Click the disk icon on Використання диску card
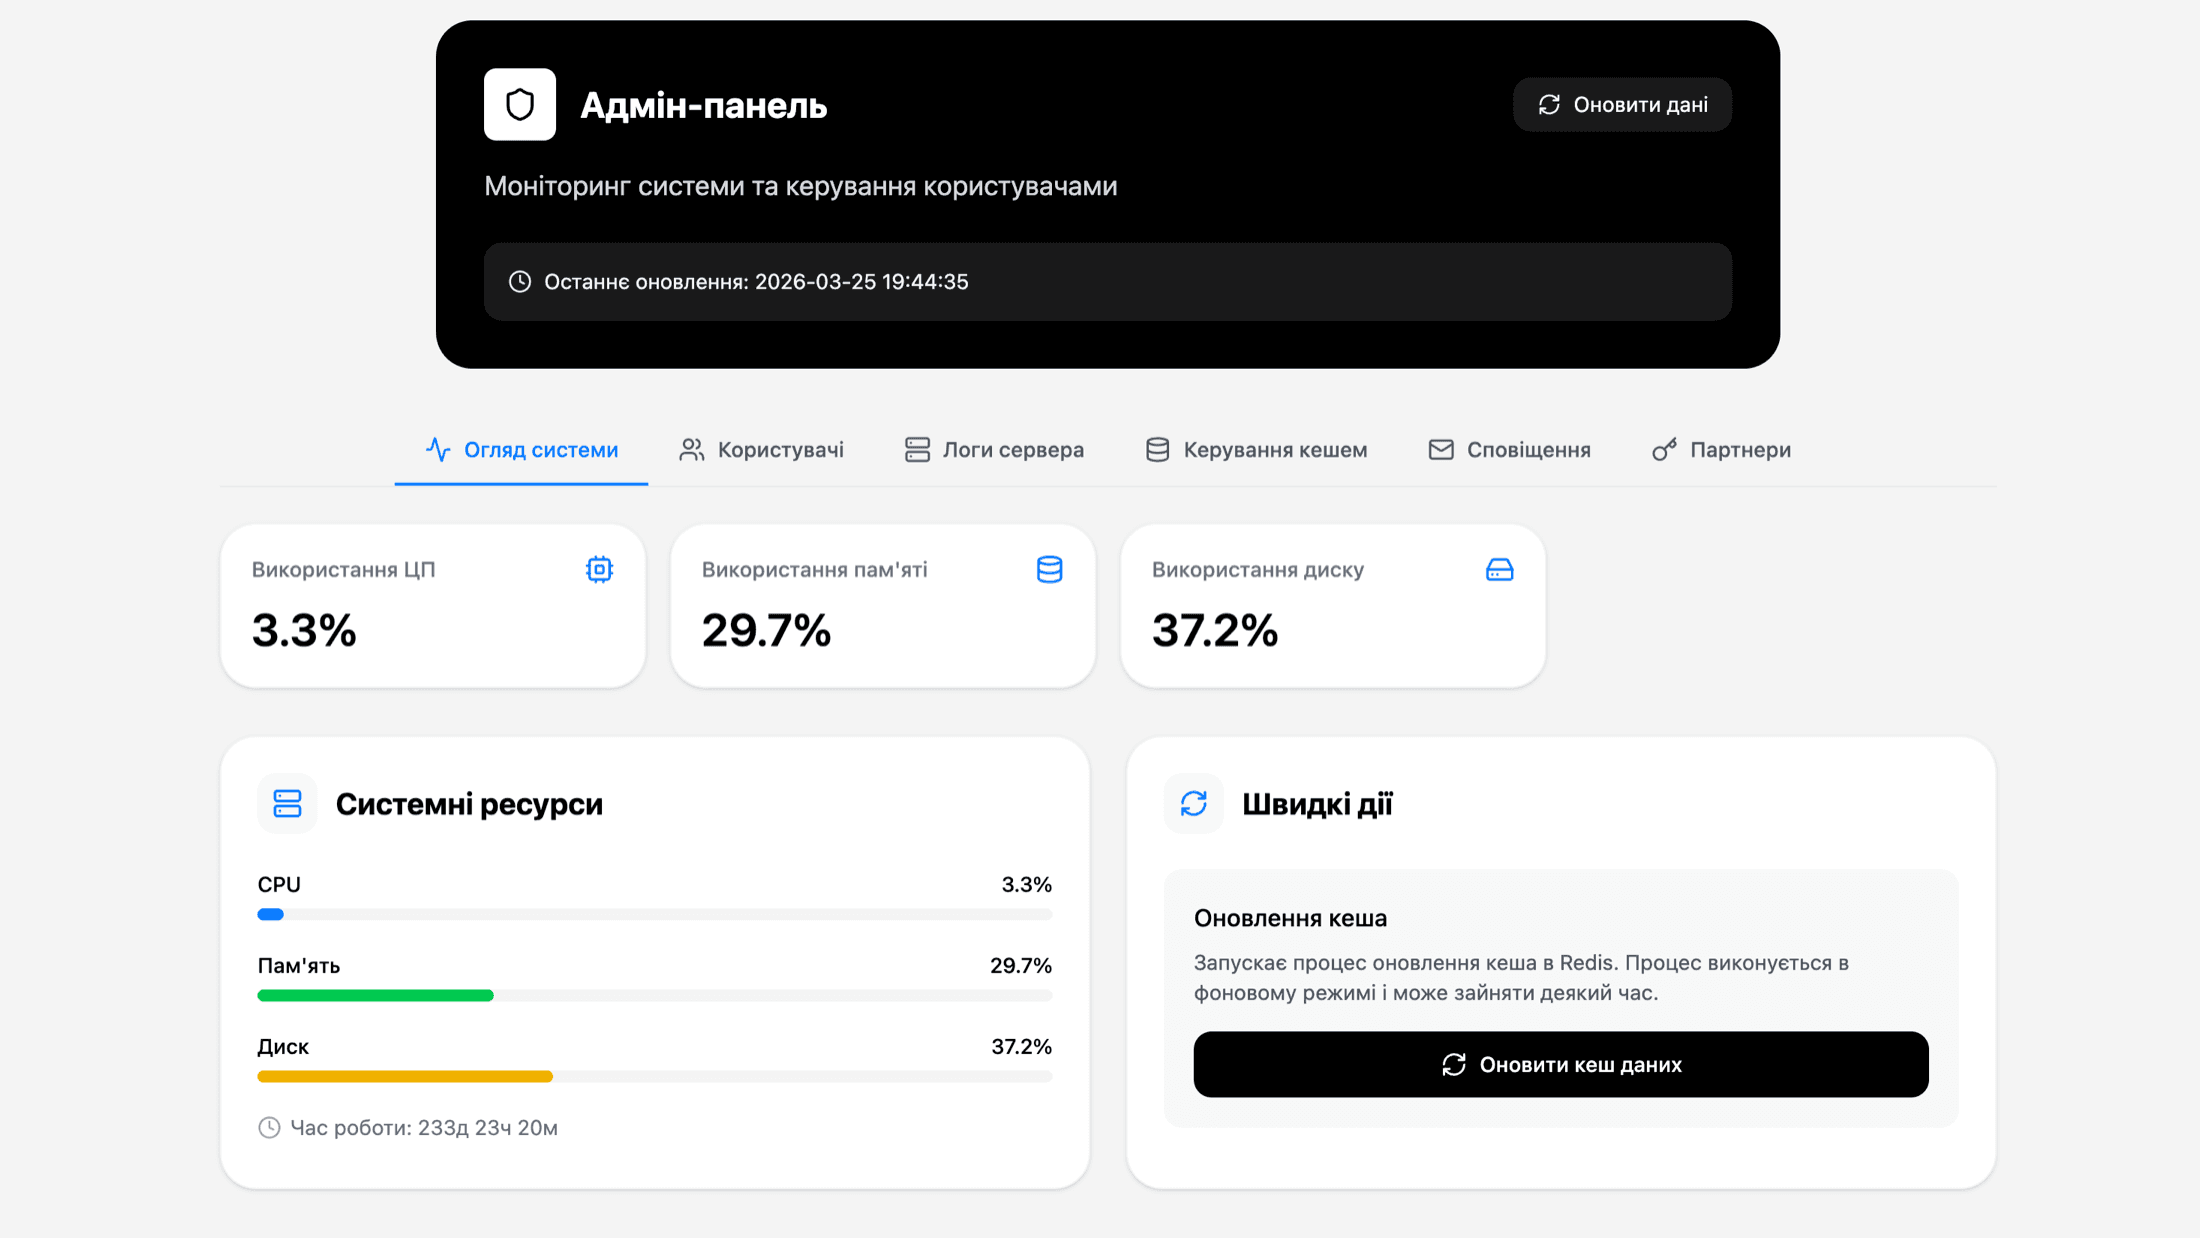 [1498, 569]
